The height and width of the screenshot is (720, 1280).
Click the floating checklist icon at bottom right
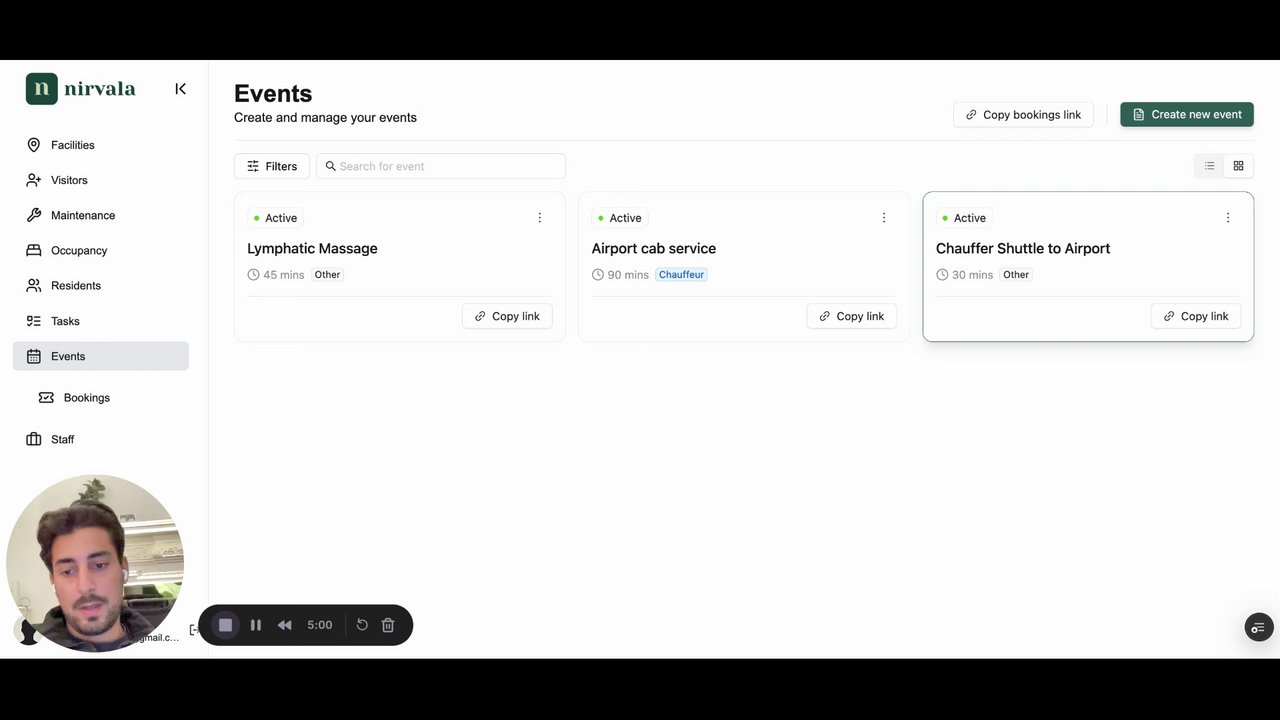pyautogui.click(x=1259, y=627)
